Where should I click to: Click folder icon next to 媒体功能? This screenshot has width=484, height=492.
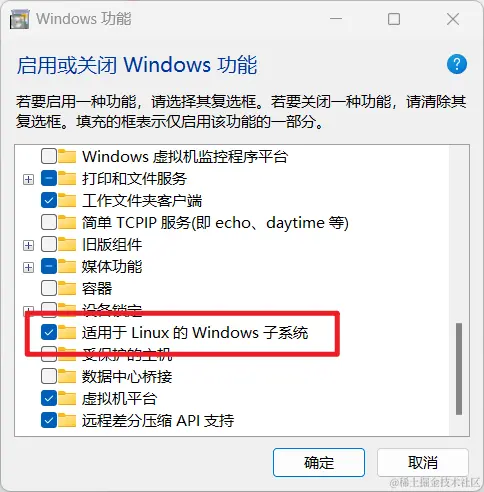[67, 266]
